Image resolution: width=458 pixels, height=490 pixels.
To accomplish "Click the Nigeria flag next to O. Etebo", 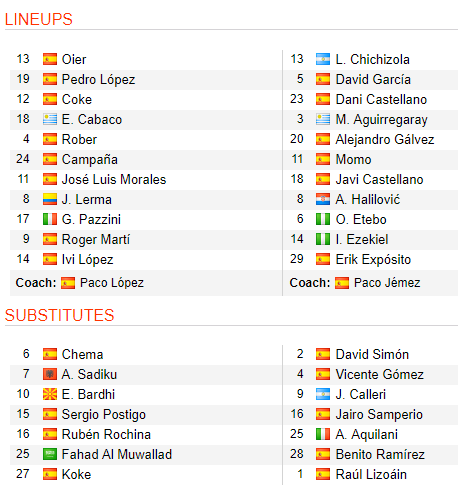I will 323,219.
